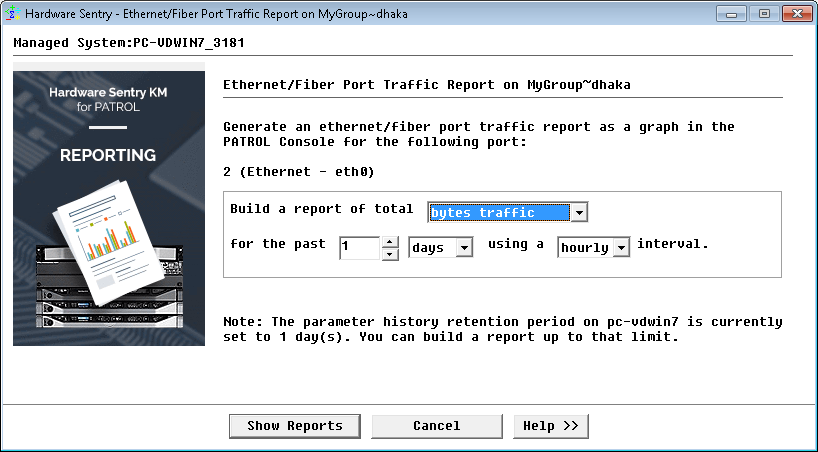Click the 'interval.' label
Image resolution: width=818 pixels, height=452 pixels.
click(673, 244)
